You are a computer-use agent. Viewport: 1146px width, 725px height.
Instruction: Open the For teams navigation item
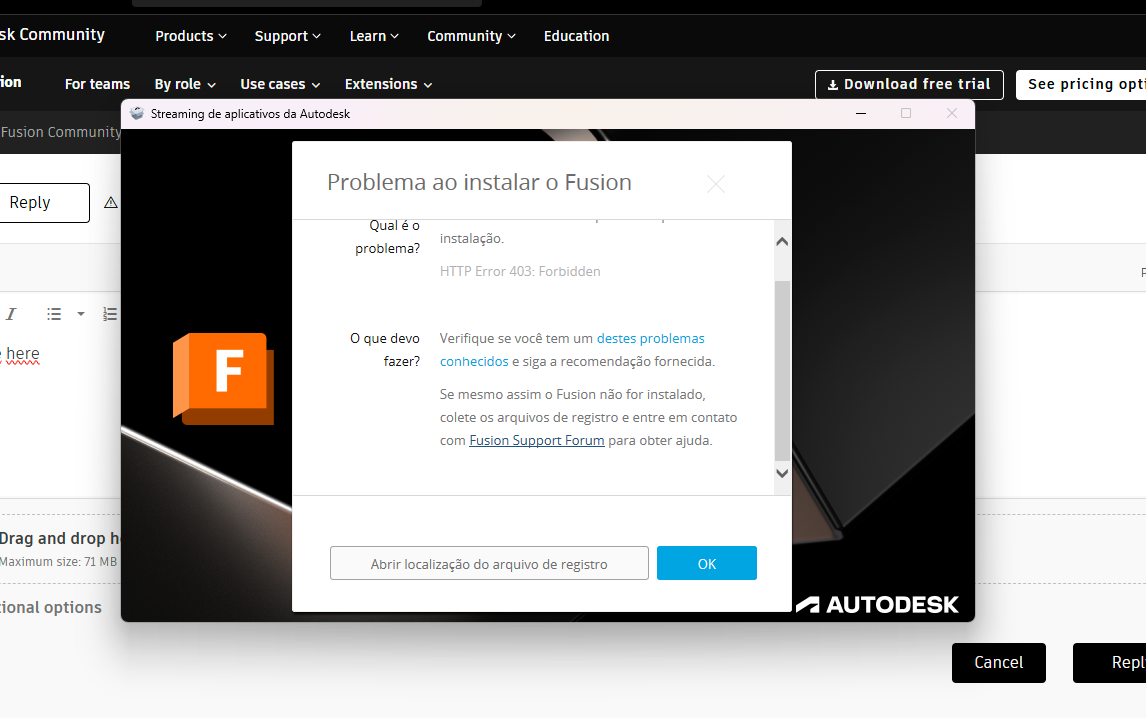97,84
